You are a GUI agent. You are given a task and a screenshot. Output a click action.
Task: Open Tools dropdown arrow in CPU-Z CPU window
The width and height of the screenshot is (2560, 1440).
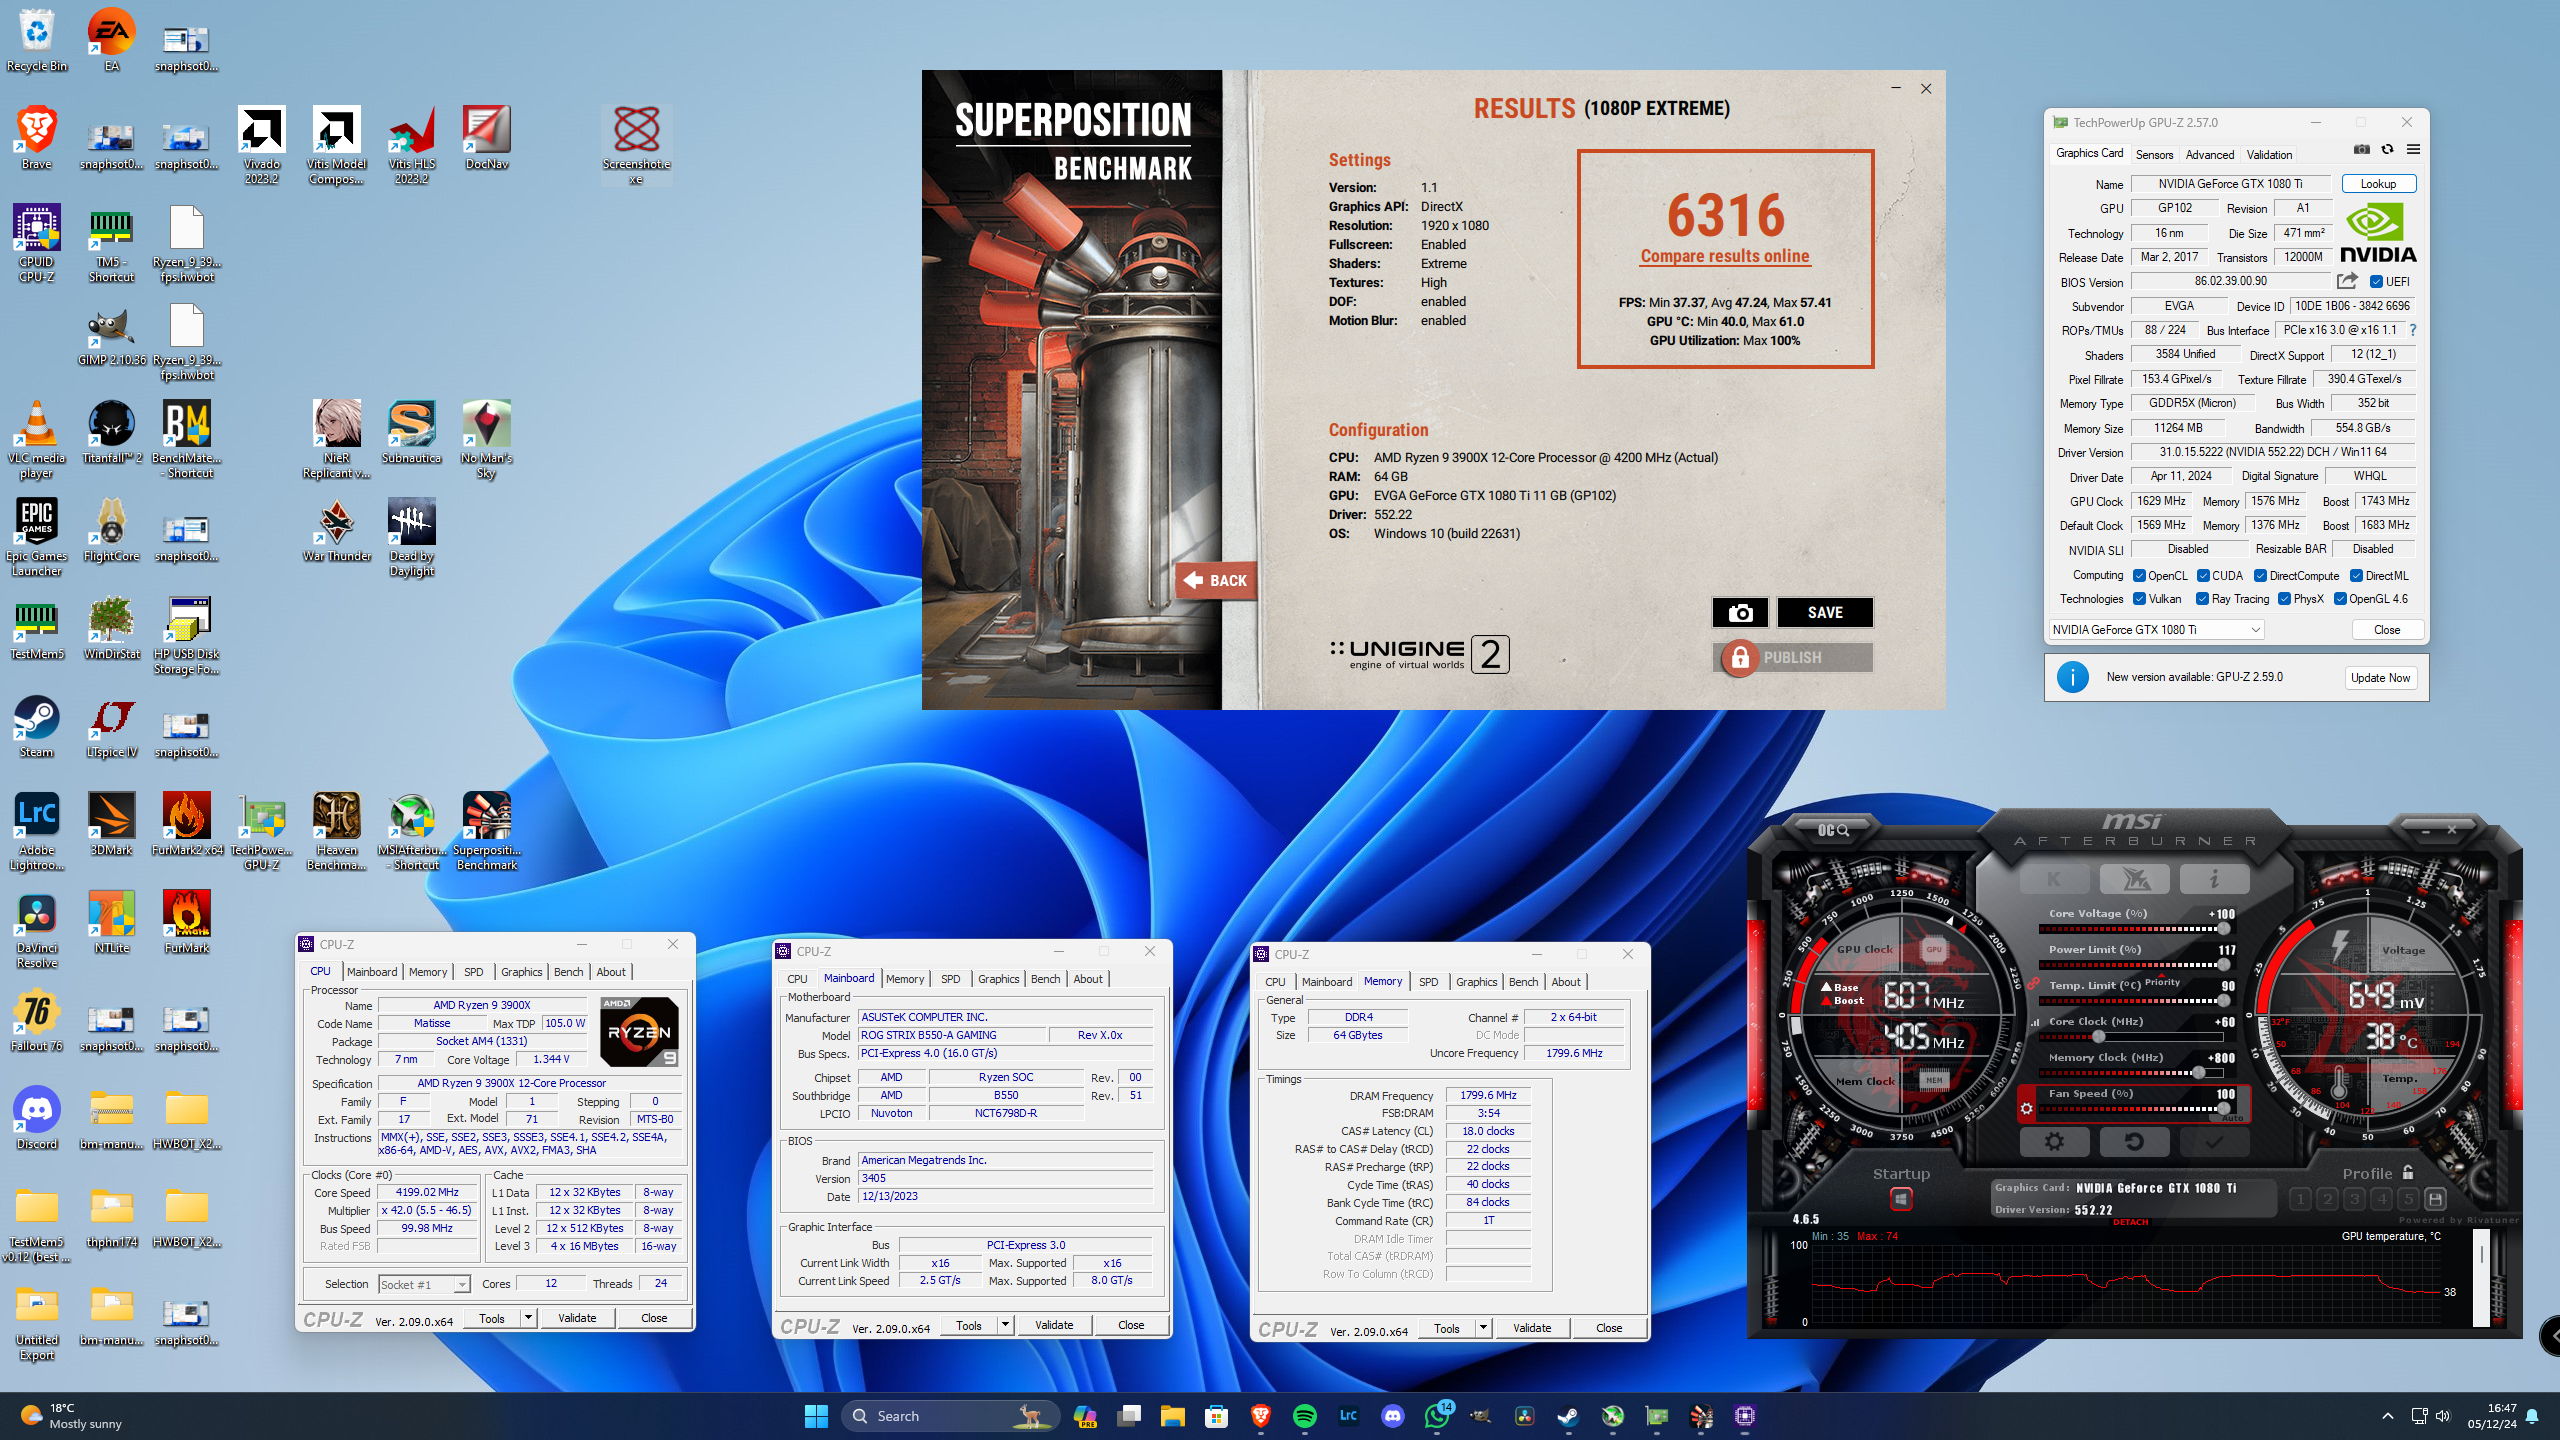tap(528, 1318)
